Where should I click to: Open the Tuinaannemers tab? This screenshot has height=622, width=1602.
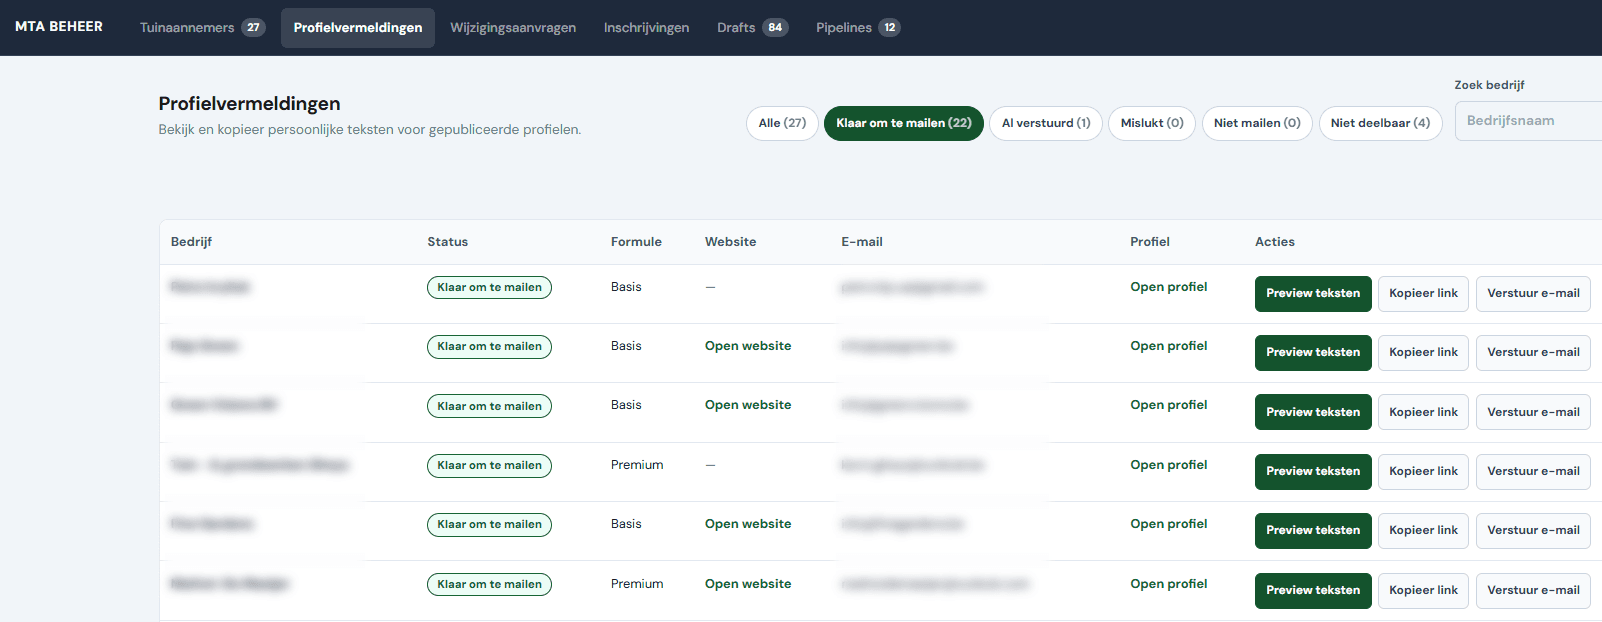click(202, 27)
